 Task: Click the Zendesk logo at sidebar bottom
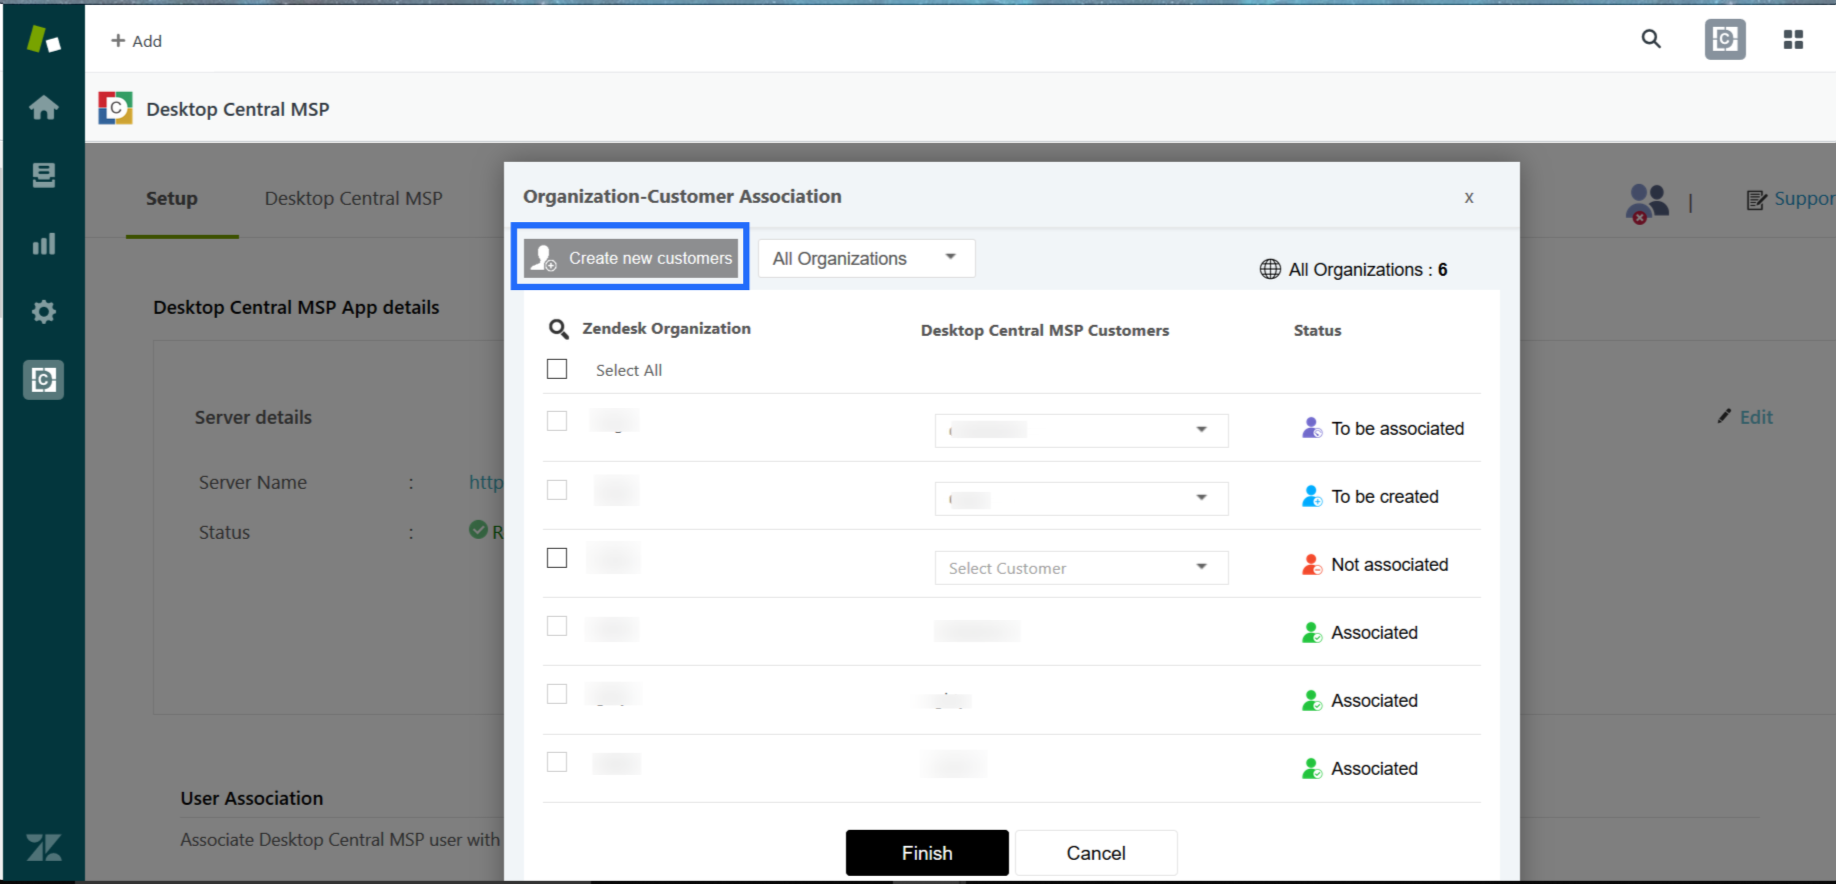(x=43, y=847)
